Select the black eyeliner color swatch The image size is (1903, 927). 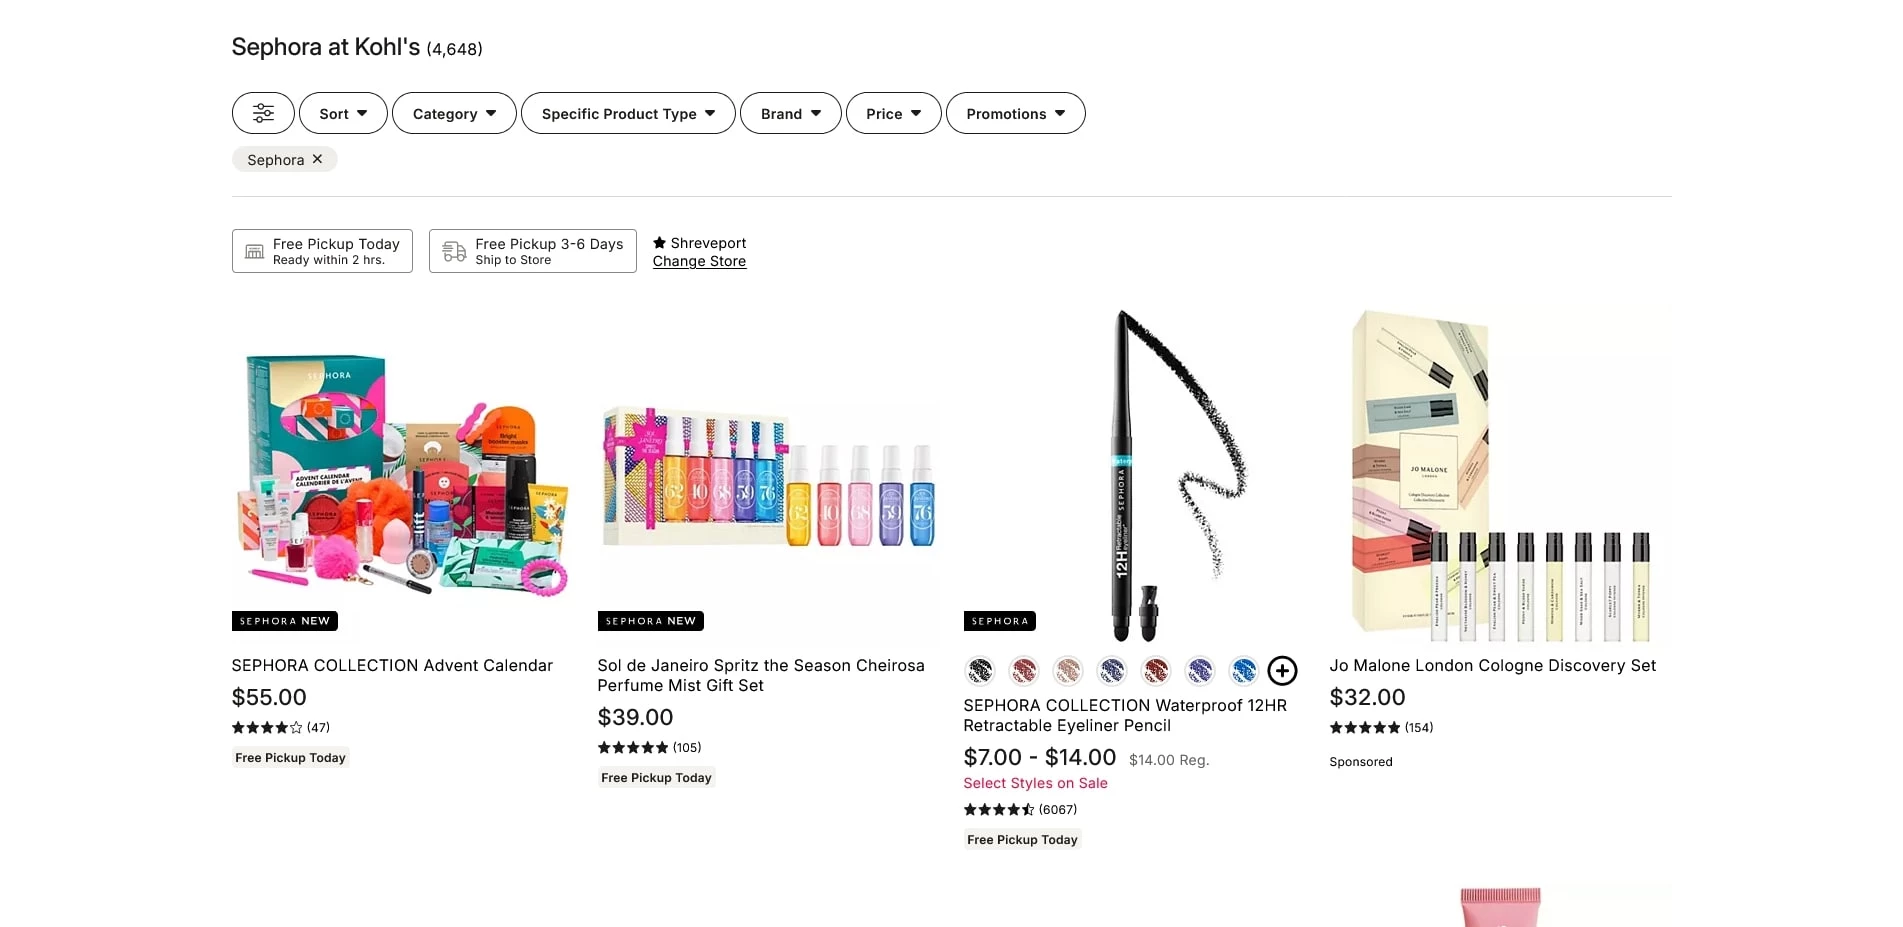tap(980, 671)
